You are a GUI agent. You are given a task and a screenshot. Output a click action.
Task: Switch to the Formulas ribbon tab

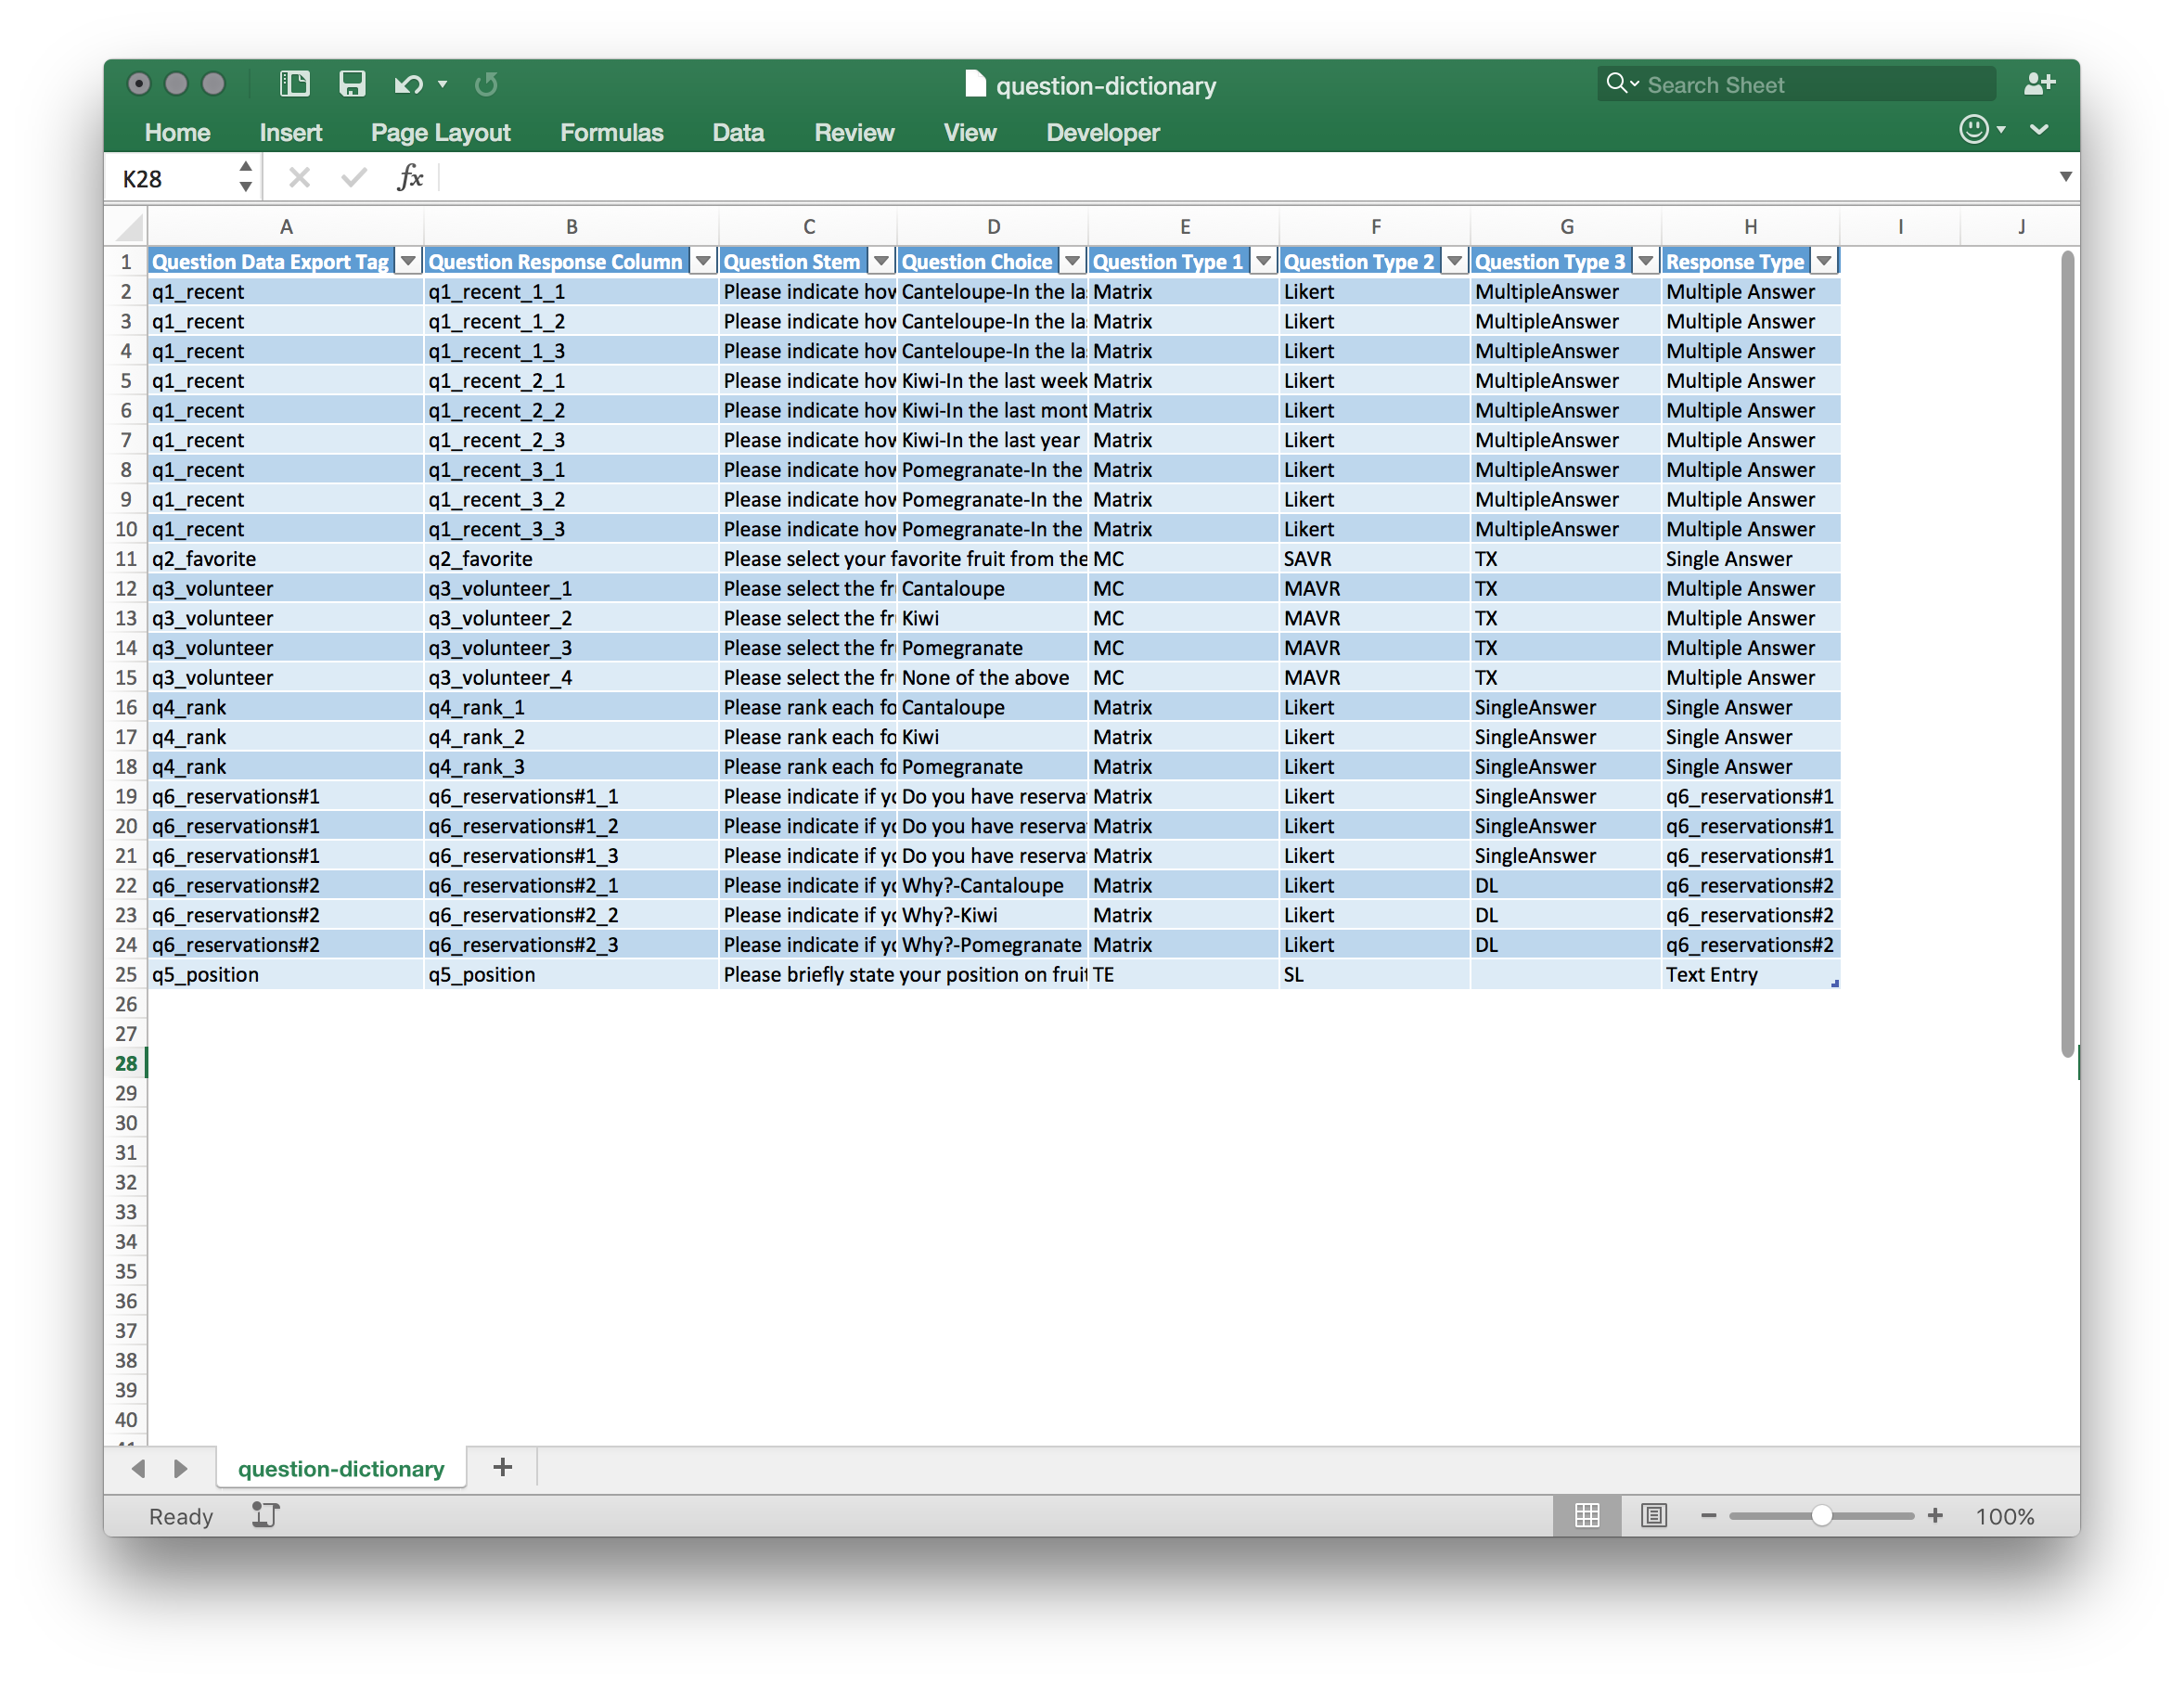tap(611, 132)
